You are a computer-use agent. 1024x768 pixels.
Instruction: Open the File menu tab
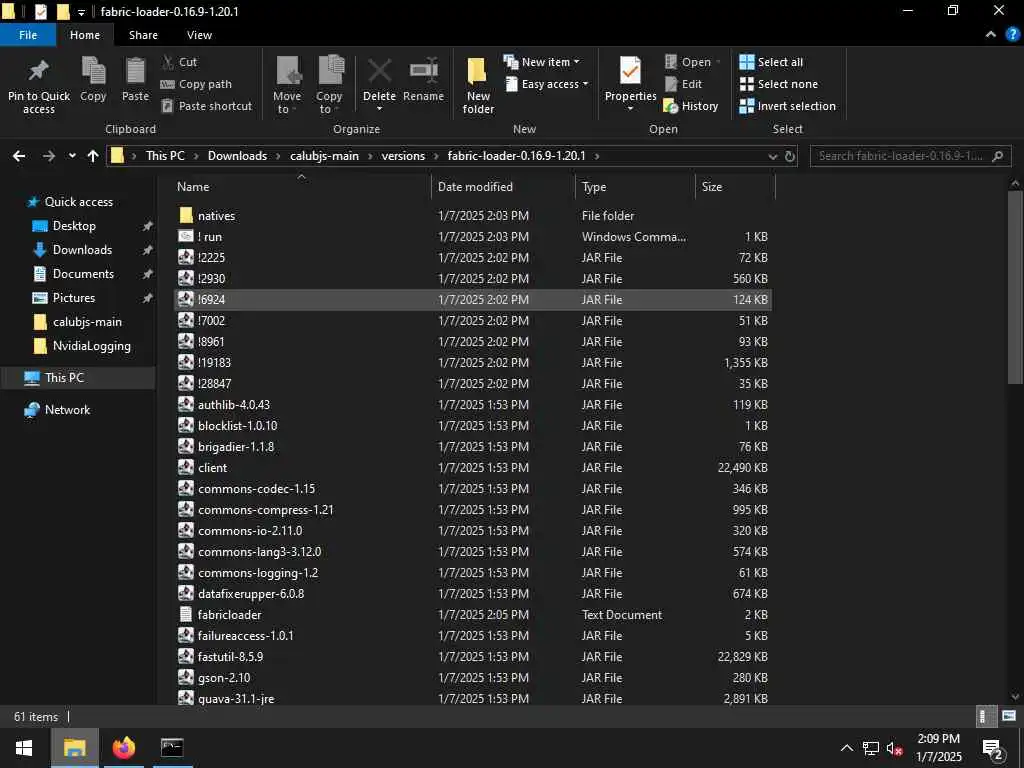pyautogui.click(x=28, y=35)
